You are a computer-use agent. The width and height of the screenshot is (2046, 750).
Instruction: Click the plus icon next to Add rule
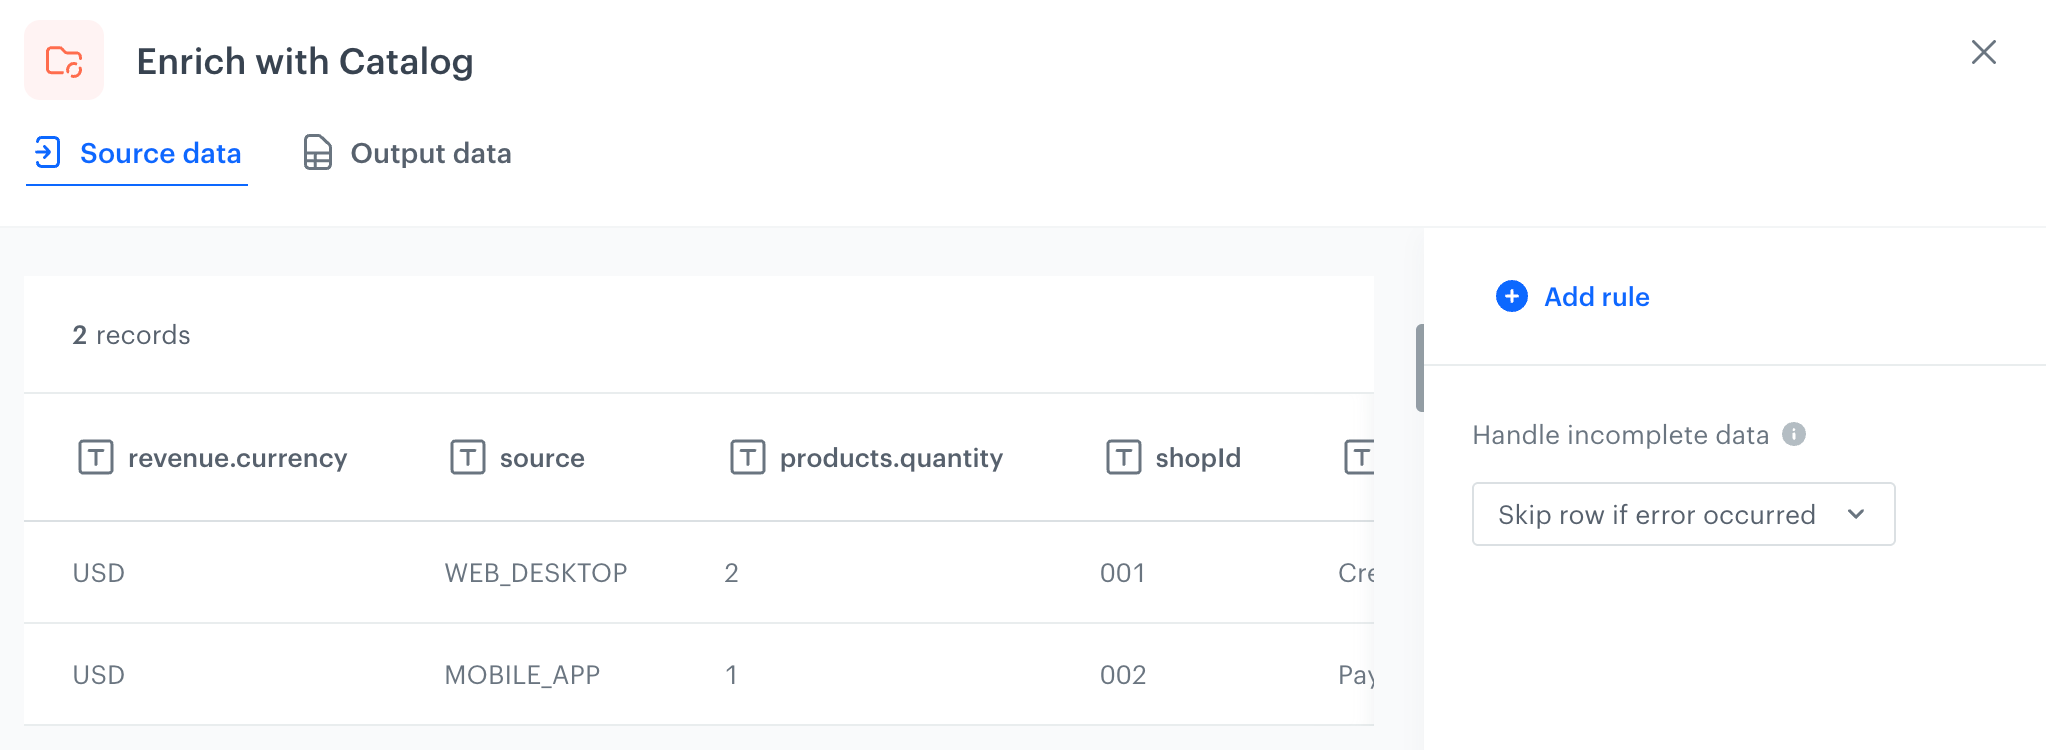pos(1510,296)
